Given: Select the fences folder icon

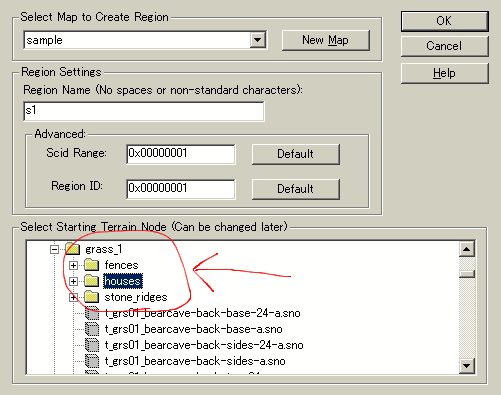Looking at the screenshot, I should (x=91, y=265).
